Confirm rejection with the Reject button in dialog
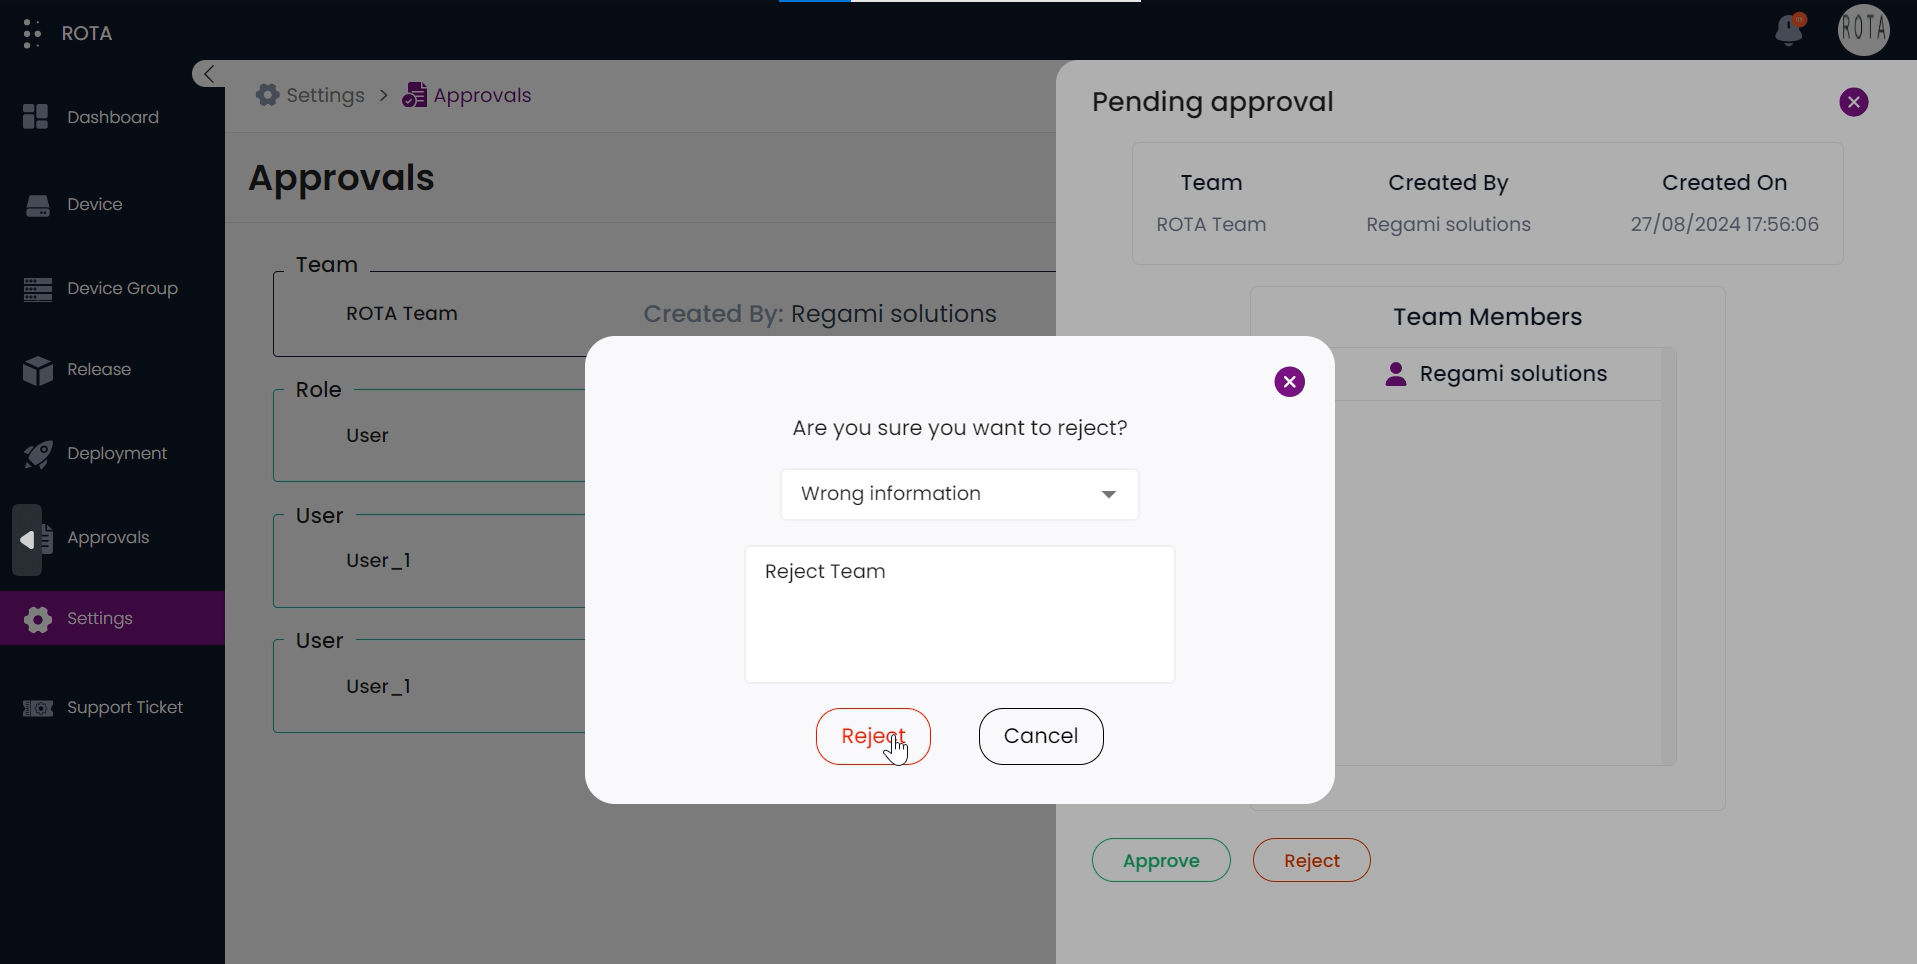Screen dimensions: 1917x964 [873, 736]
